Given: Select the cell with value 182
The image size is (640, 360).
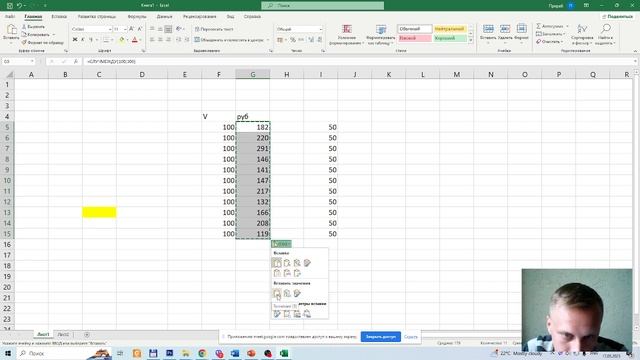Looking at the screenshot, I should pyautogui.click(x=253, y=127).
